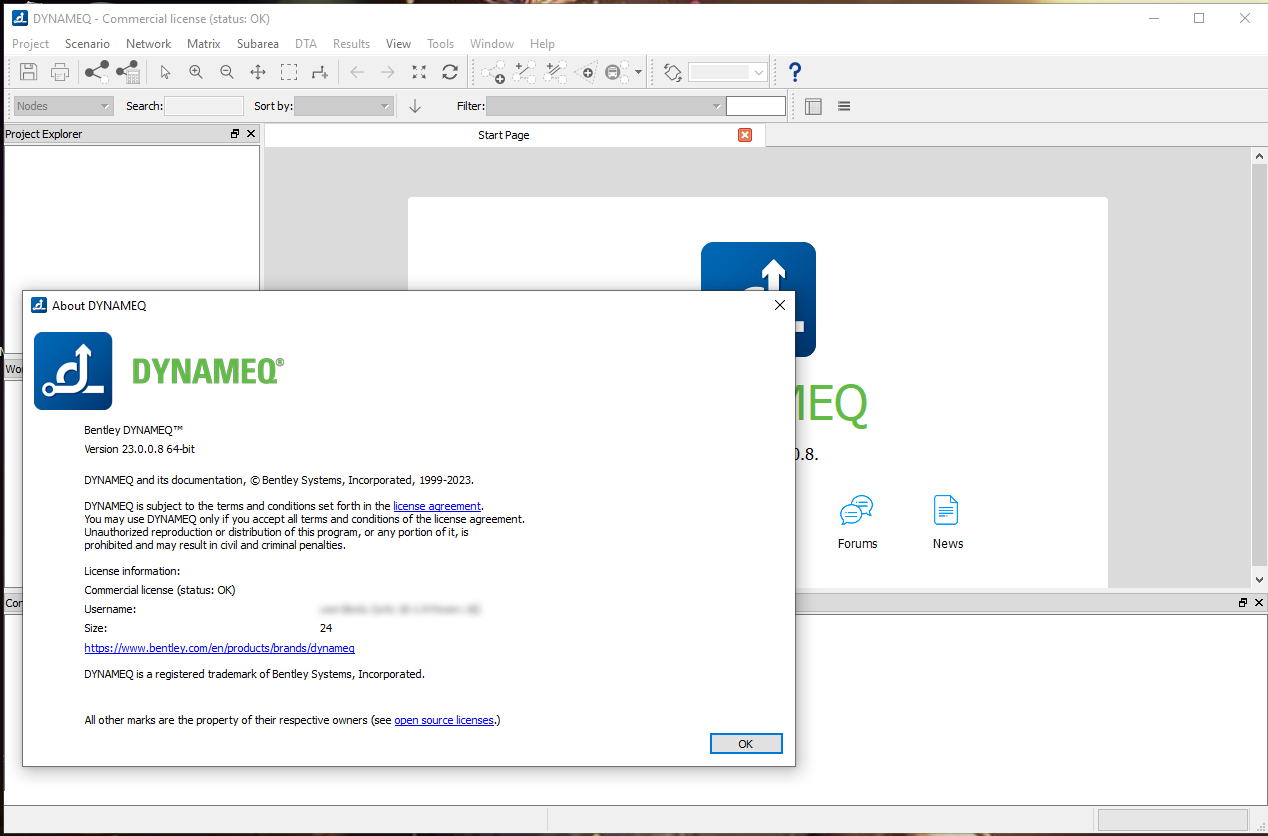Click the Search input field

pyautogui.click(x=204, y=106)
